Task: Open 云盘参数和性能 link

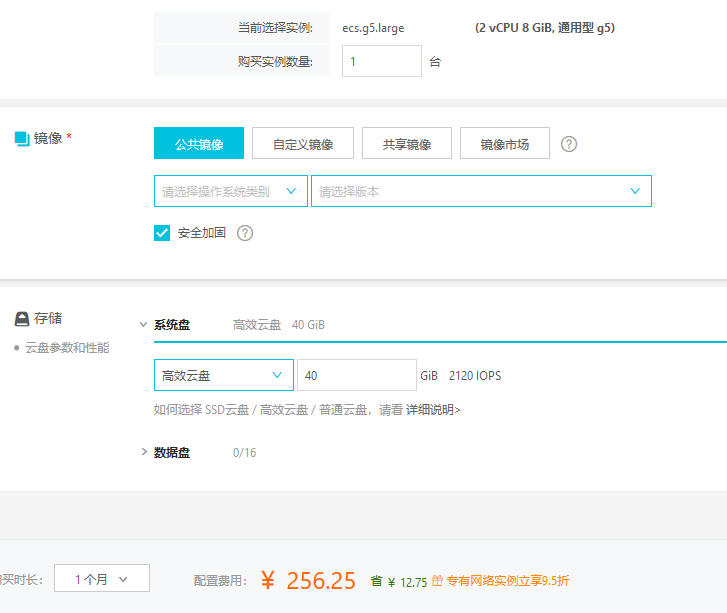Action: pyautogui.click(x=67, y=348)
